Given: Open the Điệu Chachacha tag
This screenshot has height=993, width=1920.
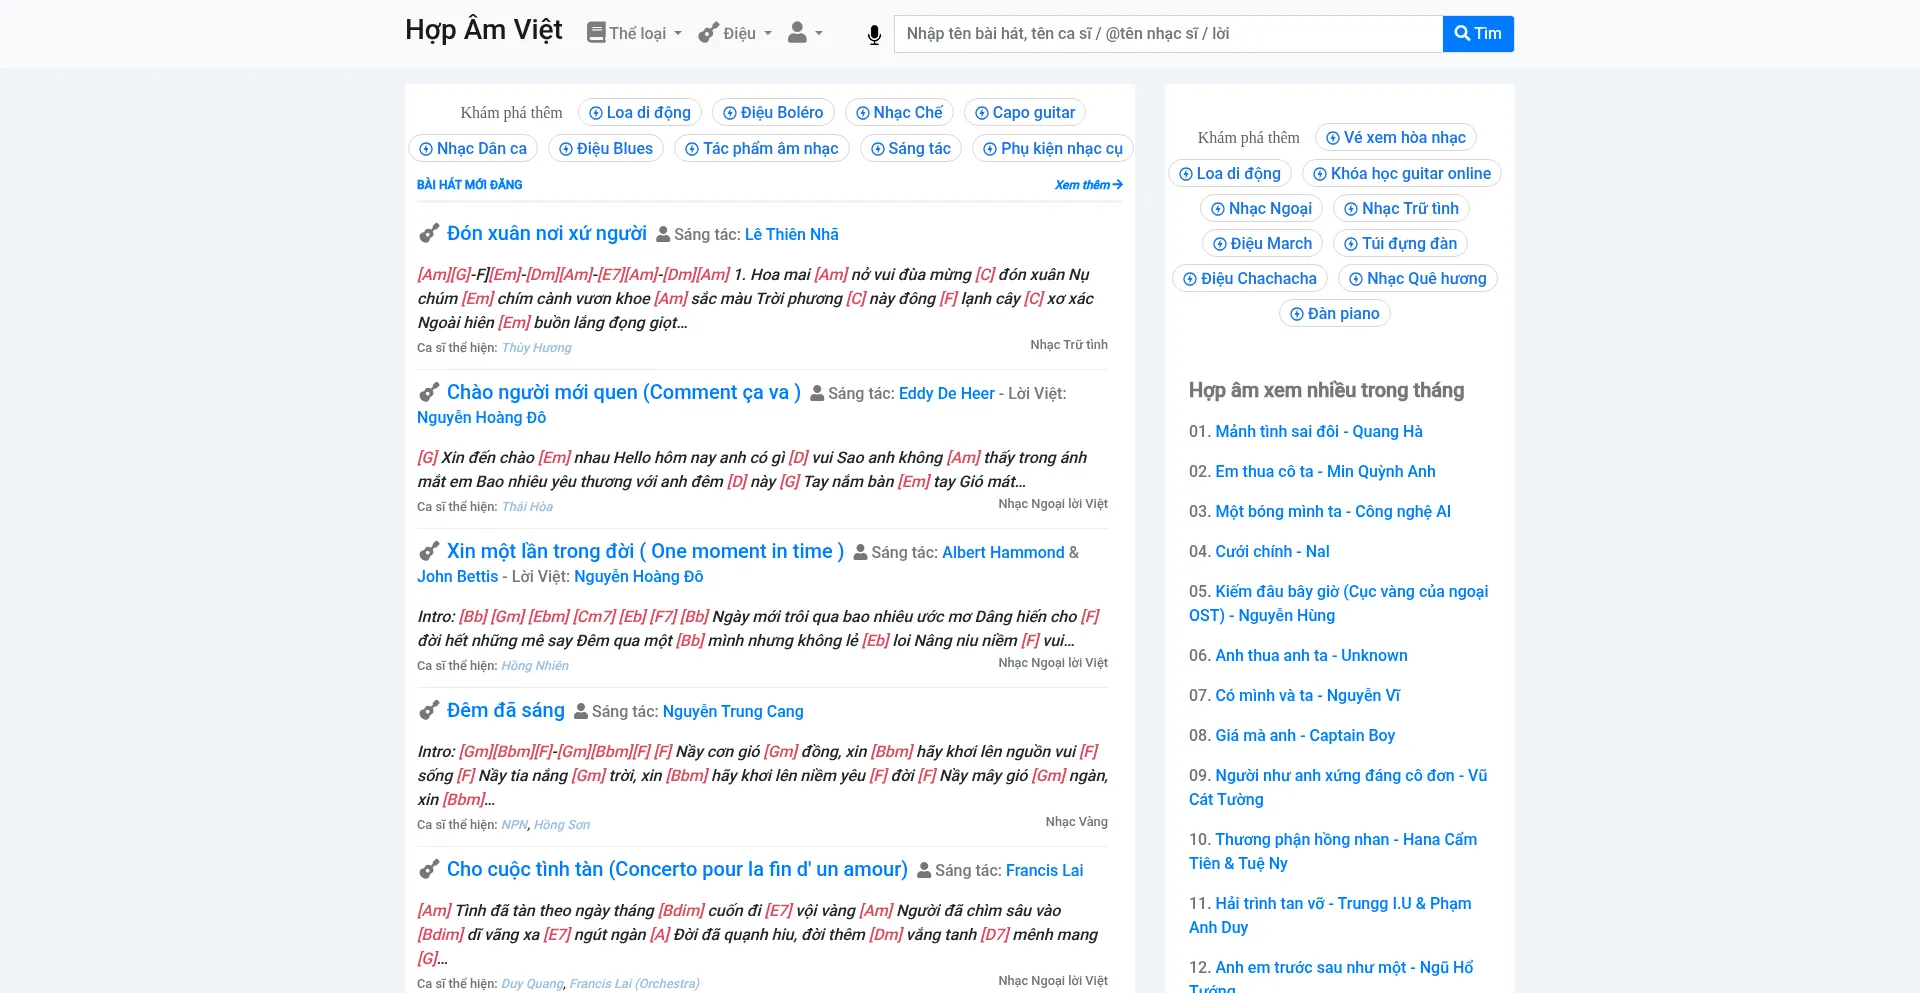Looking at the screenshot, I should pyautogui.click(x=1250, y=279).
